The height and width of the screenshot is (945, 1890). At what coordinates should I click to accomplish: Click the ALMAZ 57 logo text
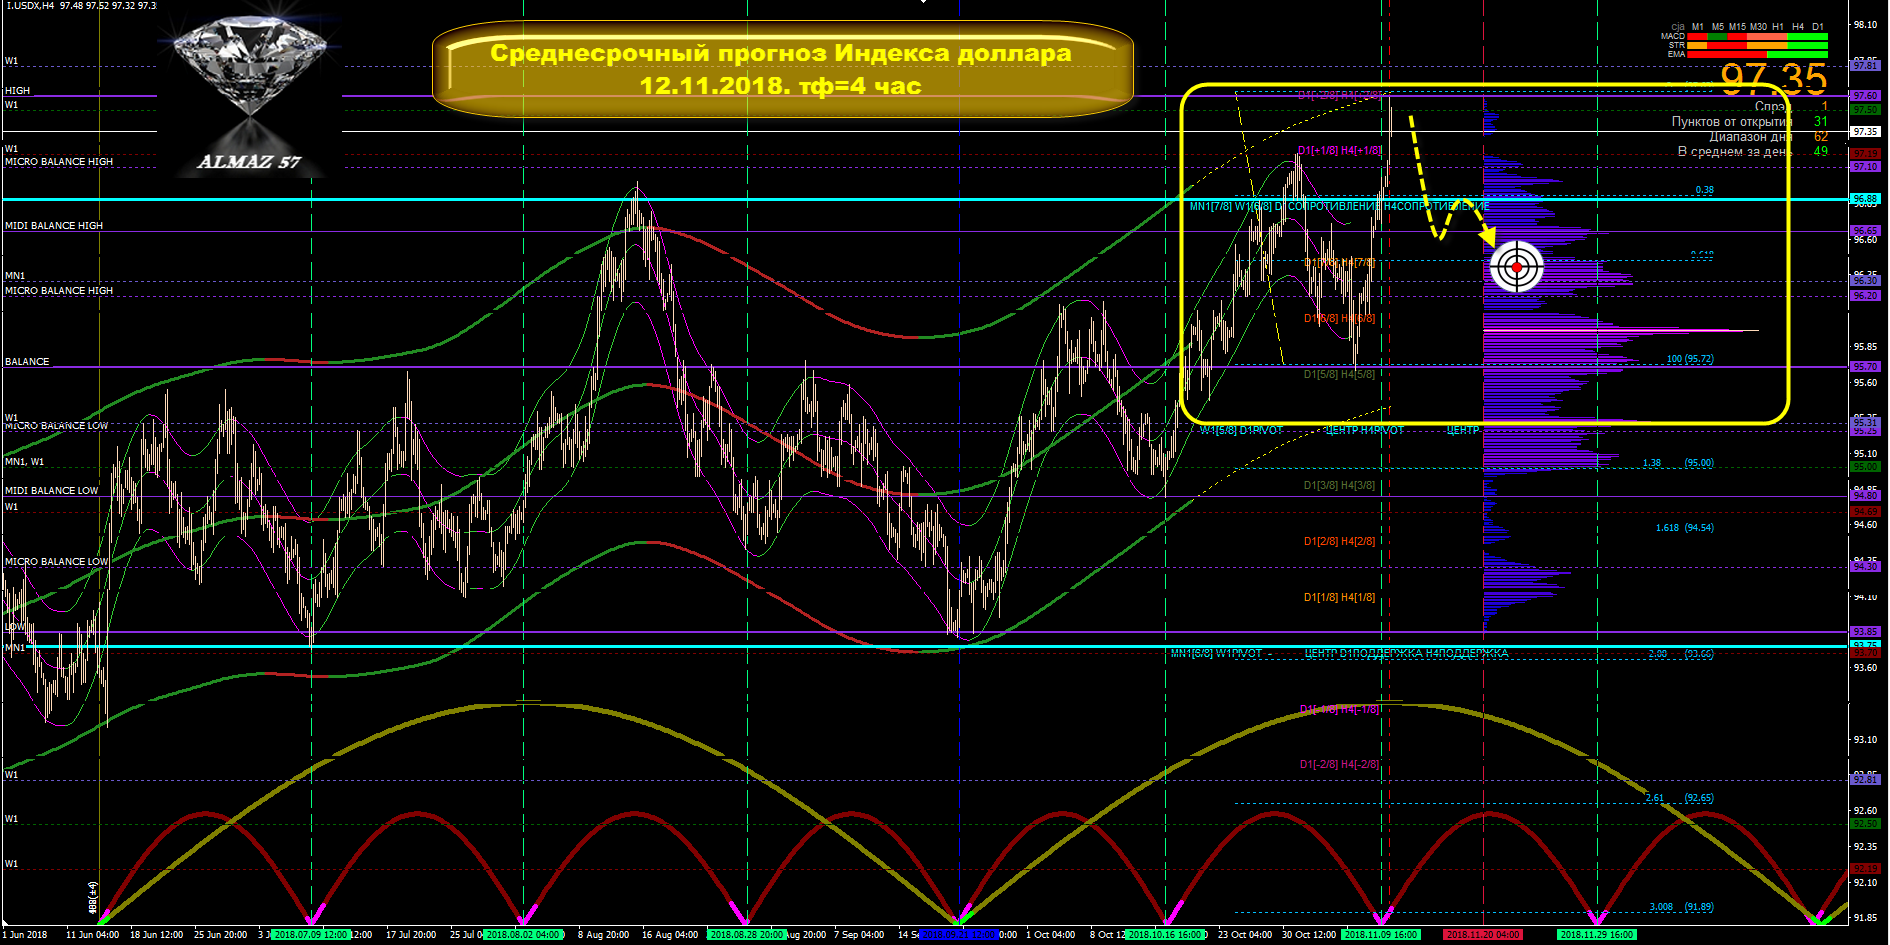(x=249, y=162)
